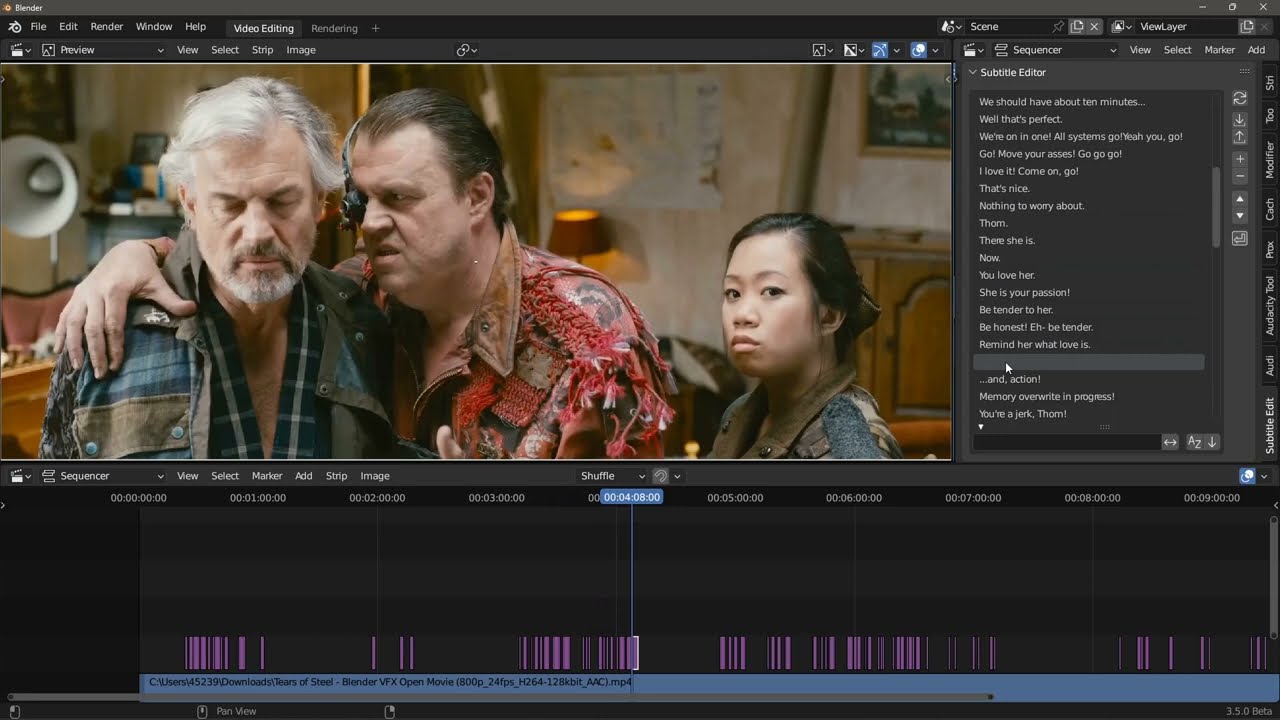The height and width of the screenshot is (720, 1280).
Task: Expand the overlay options arrow in the preview header
Action: pyautogui.click(x=935, y=50)
